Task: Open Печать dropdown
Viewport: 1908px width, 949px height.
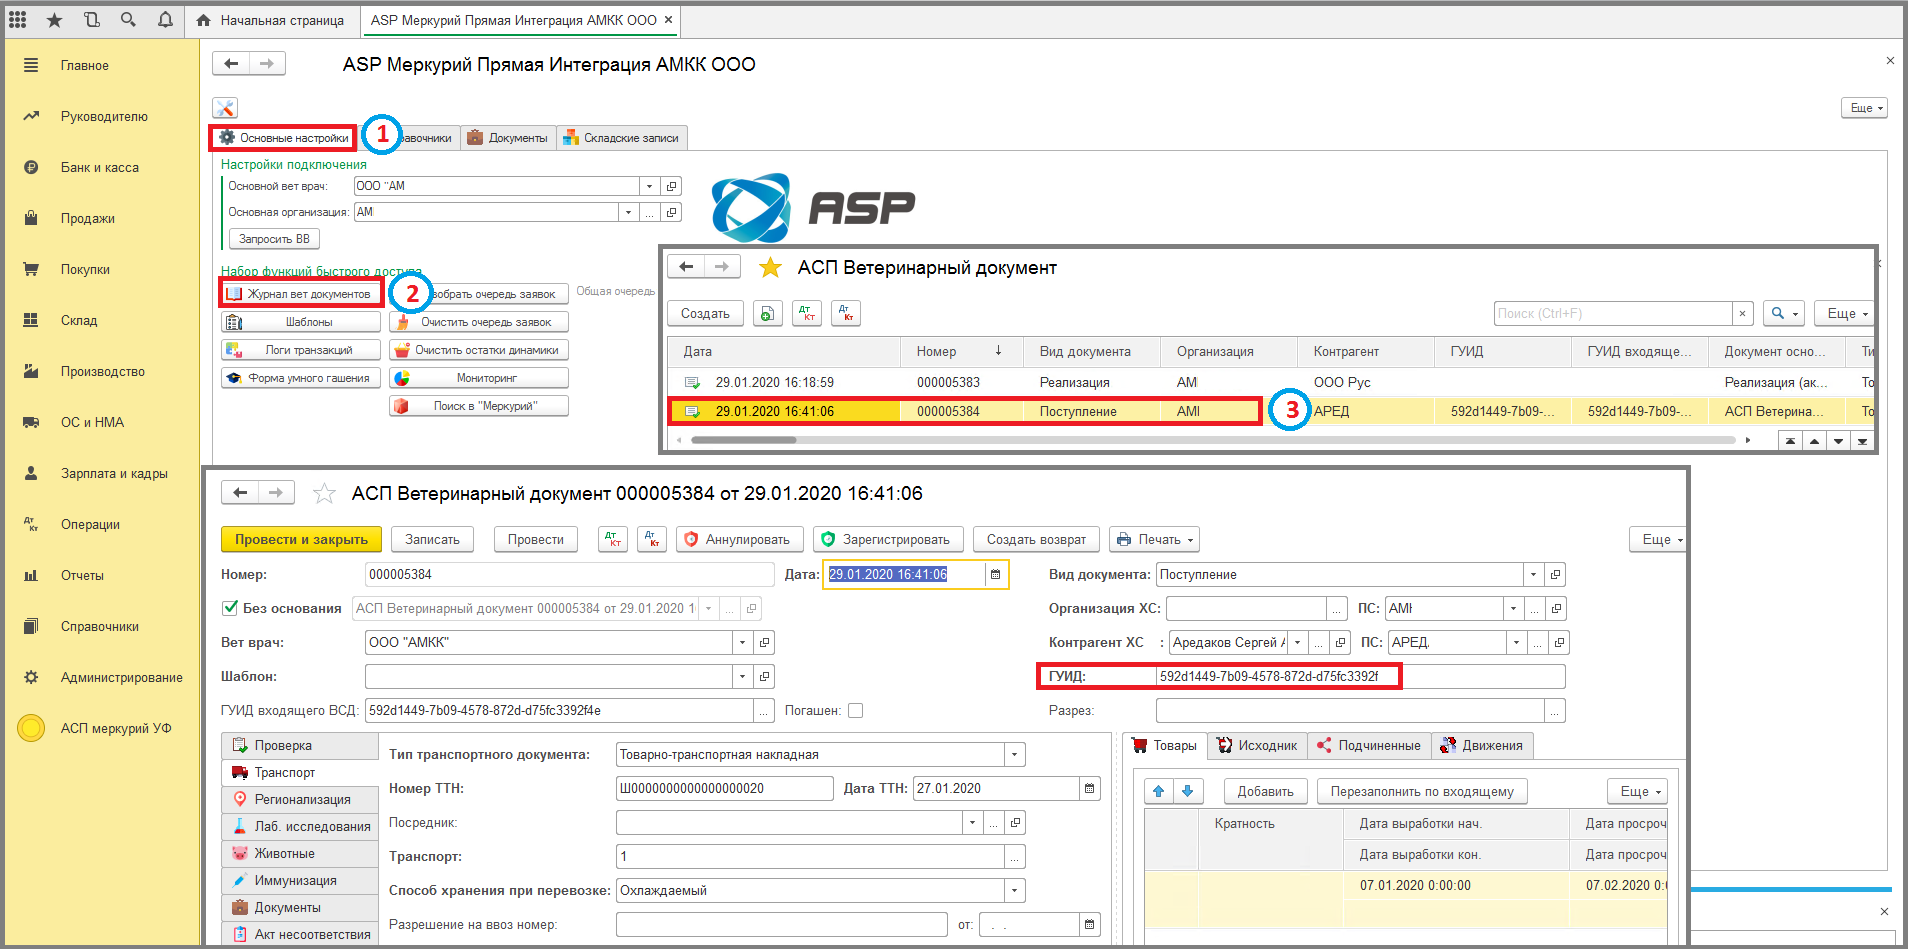Action: pos(1155,539)
